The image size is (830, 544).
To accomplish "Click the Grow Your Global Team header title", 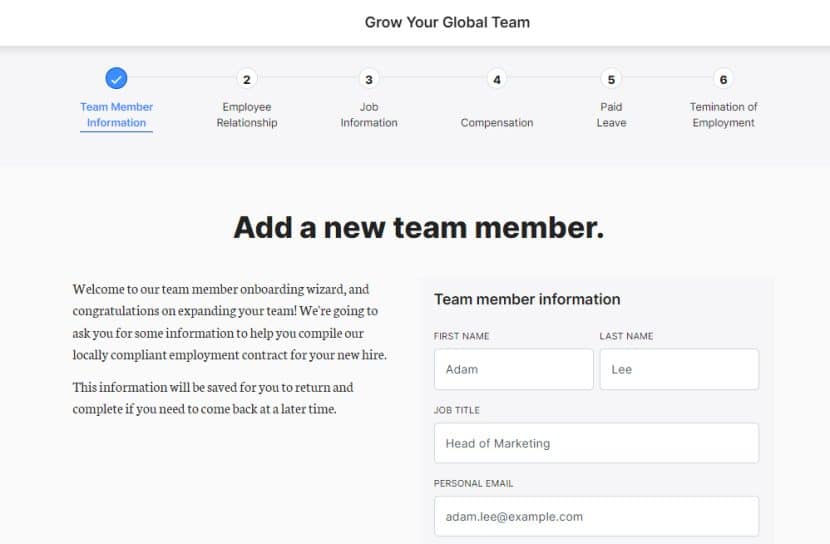I will (447, 22).
